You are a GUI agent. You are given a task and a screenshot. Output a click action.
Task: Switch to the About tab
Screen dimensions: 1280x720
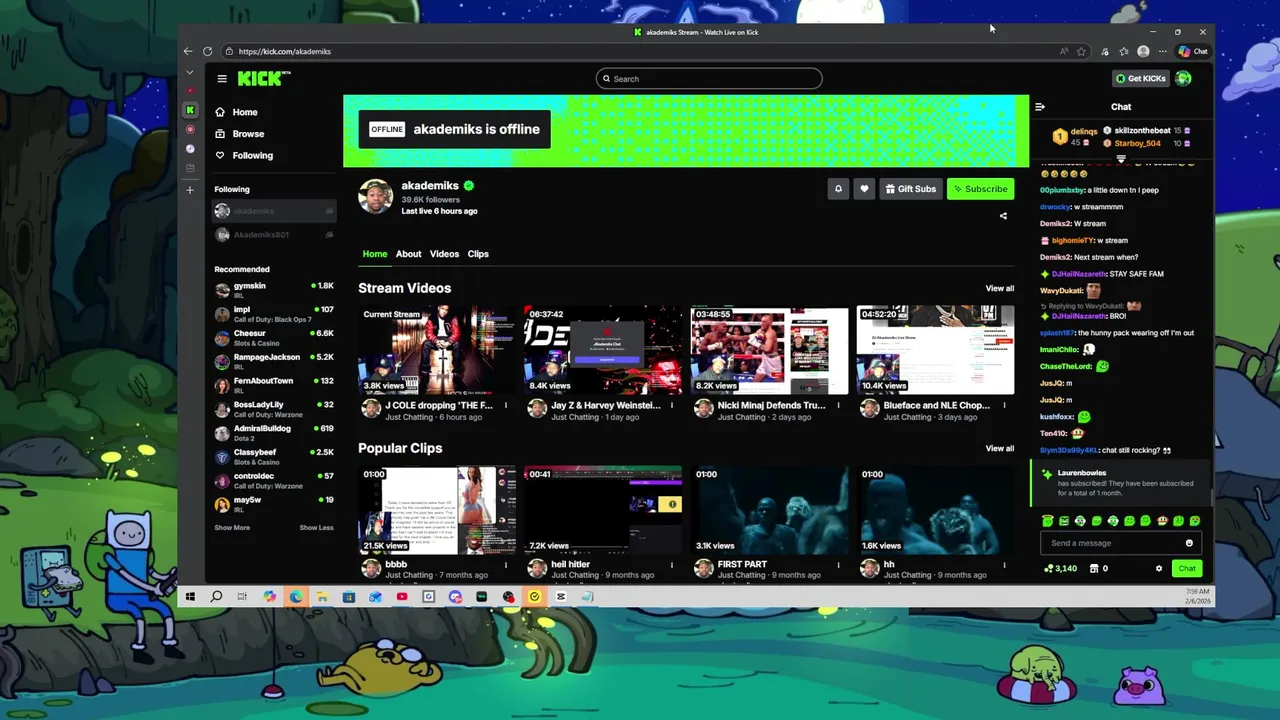point(408,254)
